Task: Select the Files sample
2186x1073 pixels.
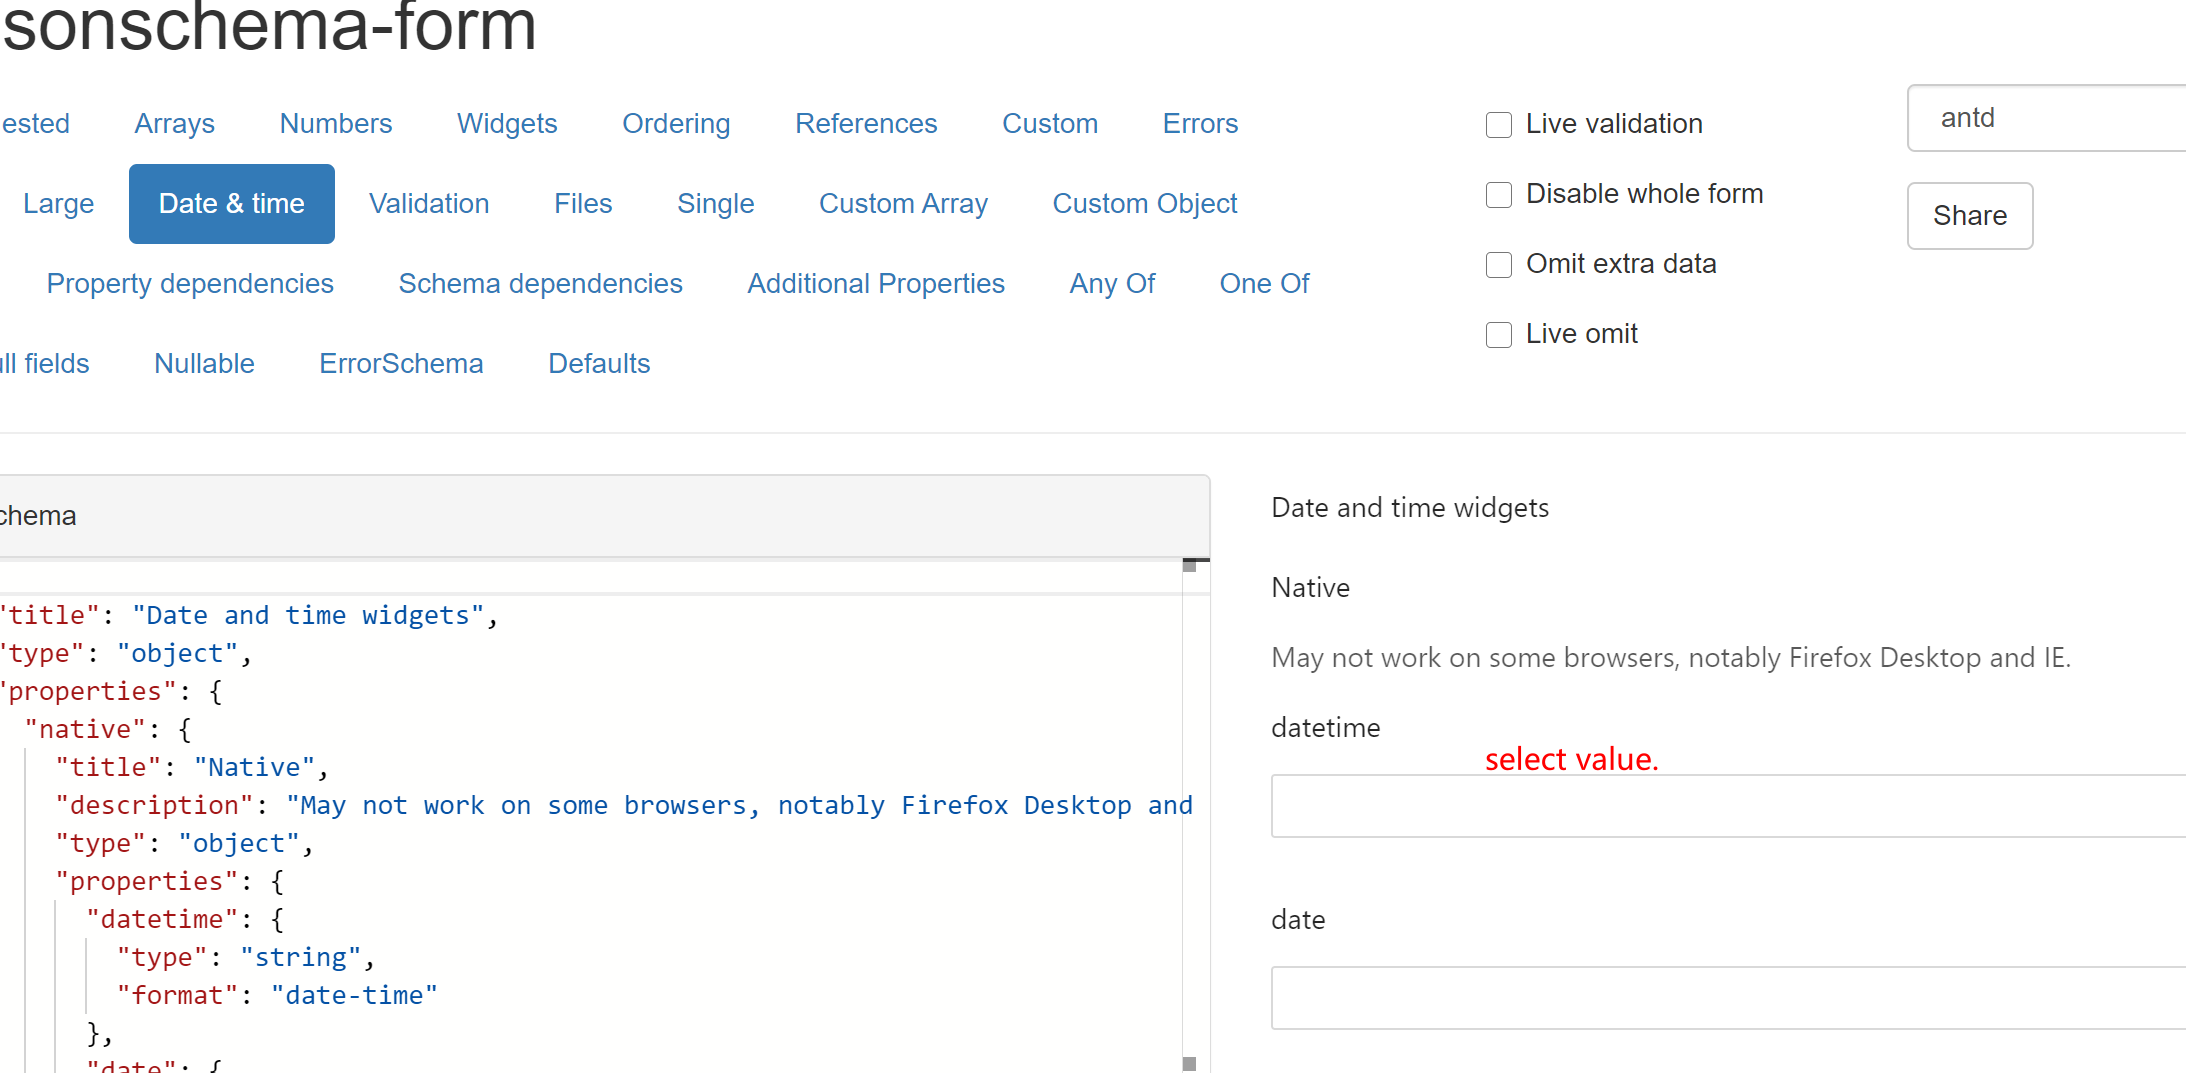Action: [x=583, y=203]
